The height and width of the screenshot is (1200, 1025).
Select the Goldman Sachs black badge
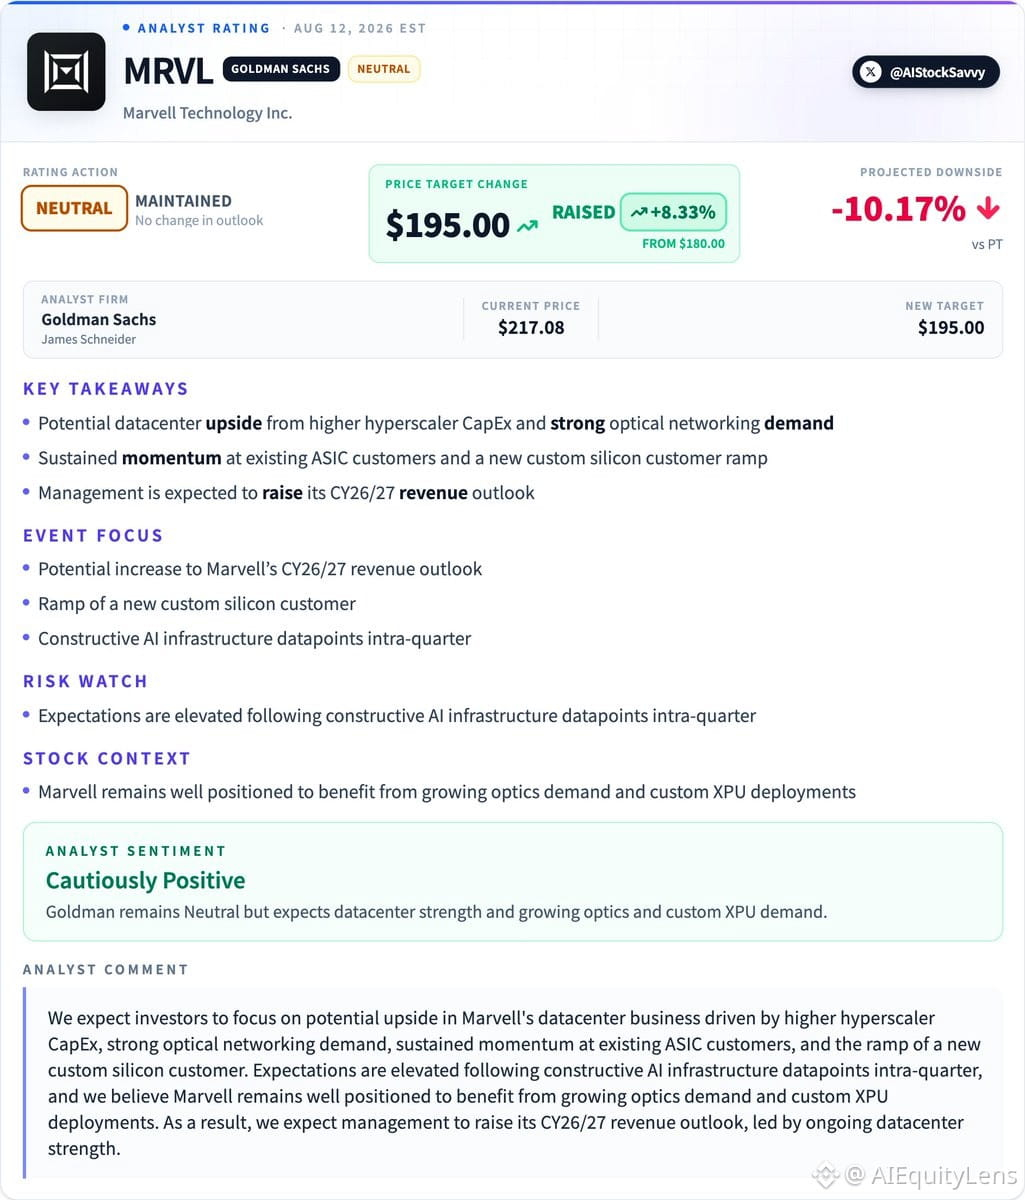coord(281,69)
